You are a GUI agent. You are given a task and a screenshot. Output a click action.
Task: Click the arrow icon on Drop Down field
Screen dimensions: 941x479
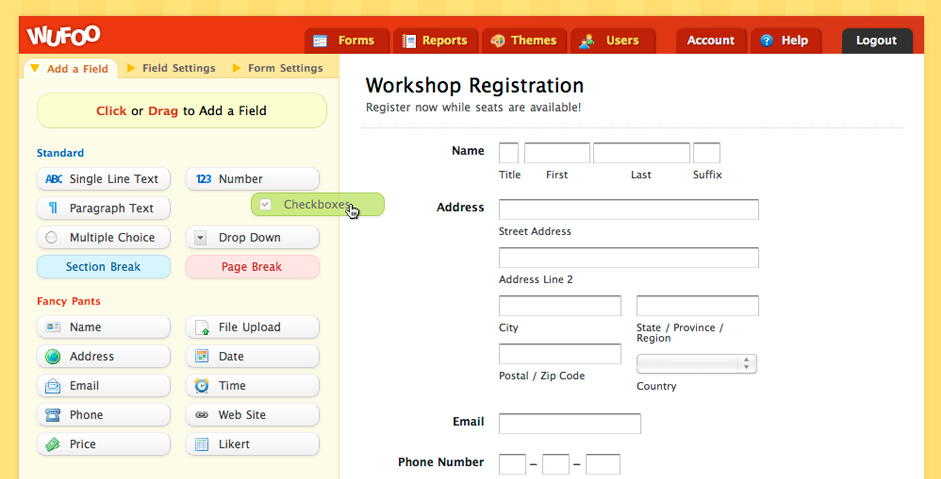(x=200, y=238)
